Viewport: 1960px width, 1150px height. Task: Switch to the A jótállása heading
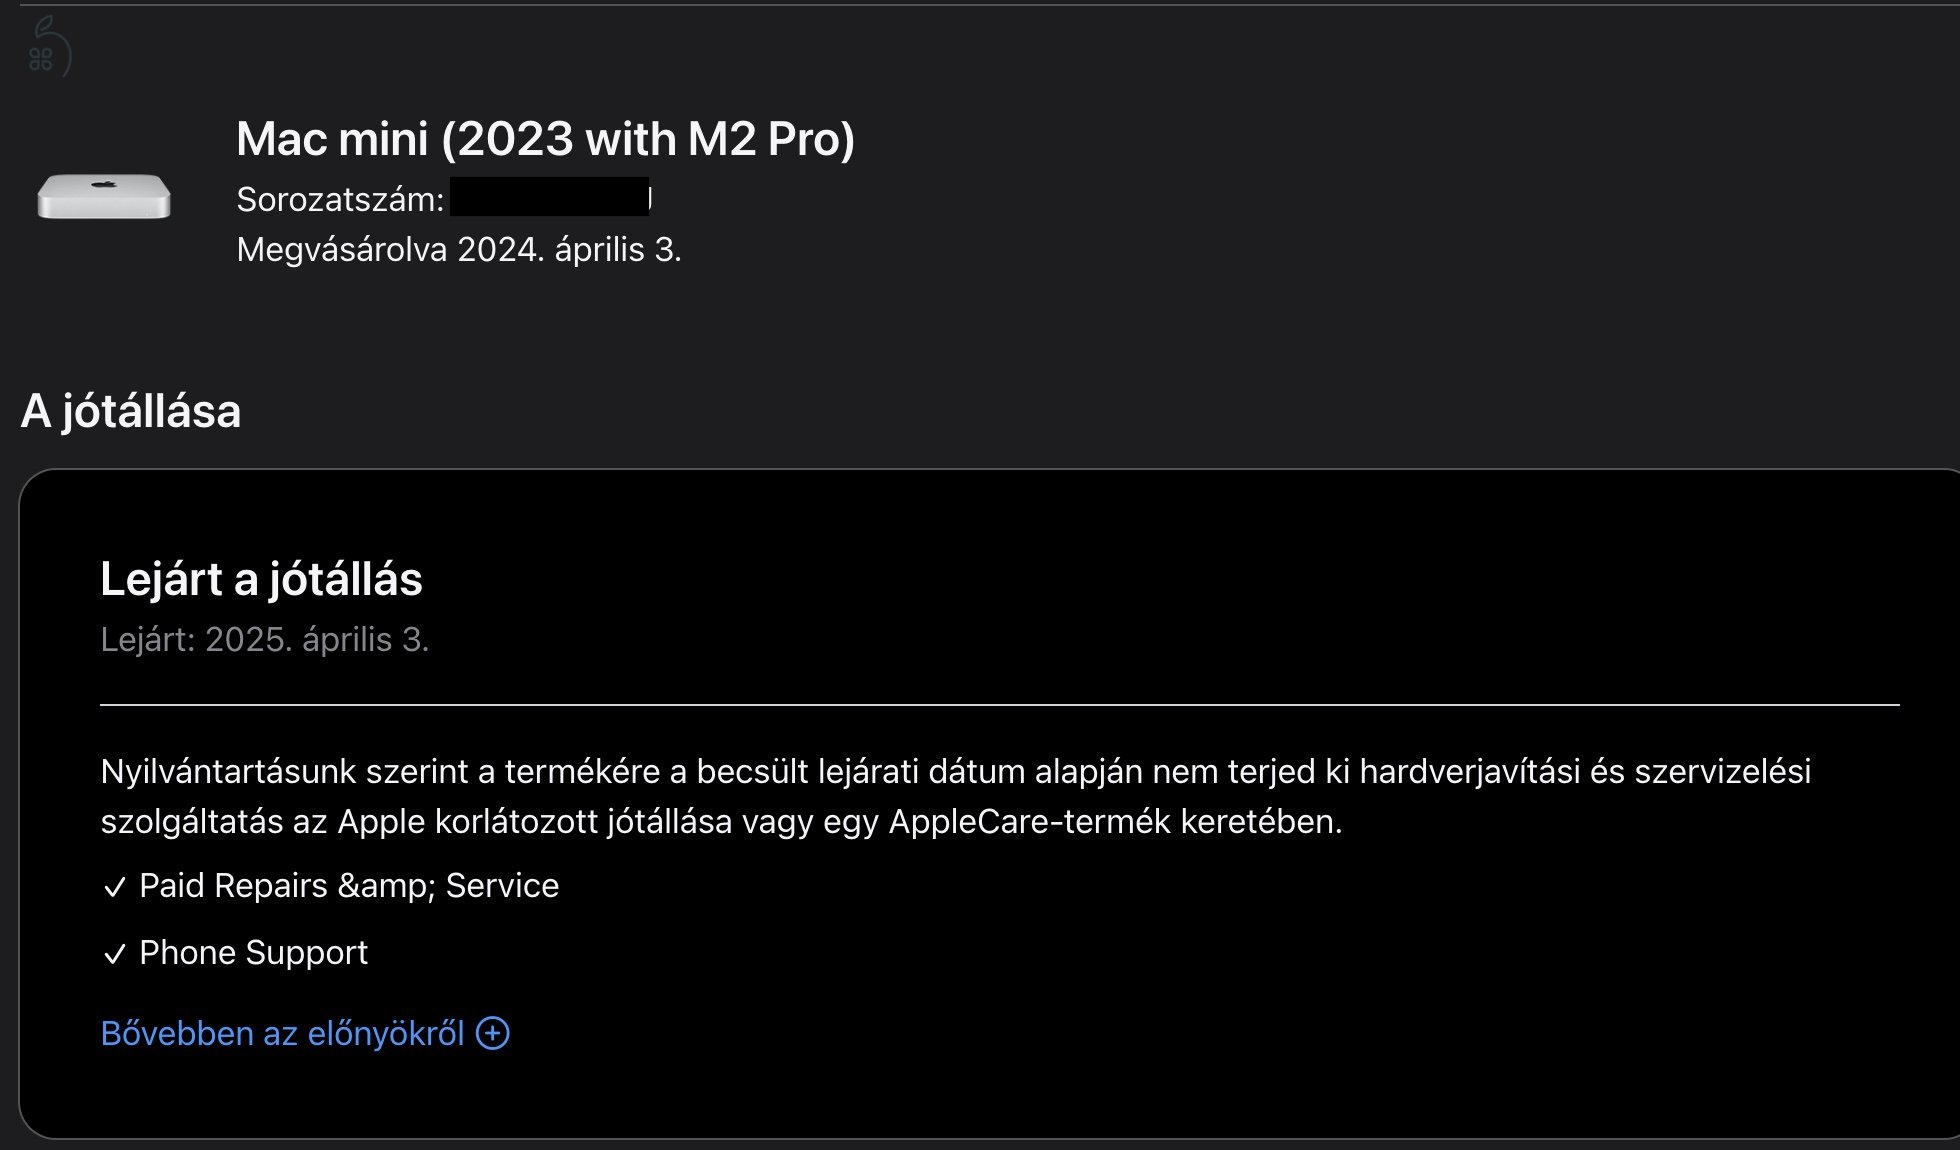(x=133, y=409)
